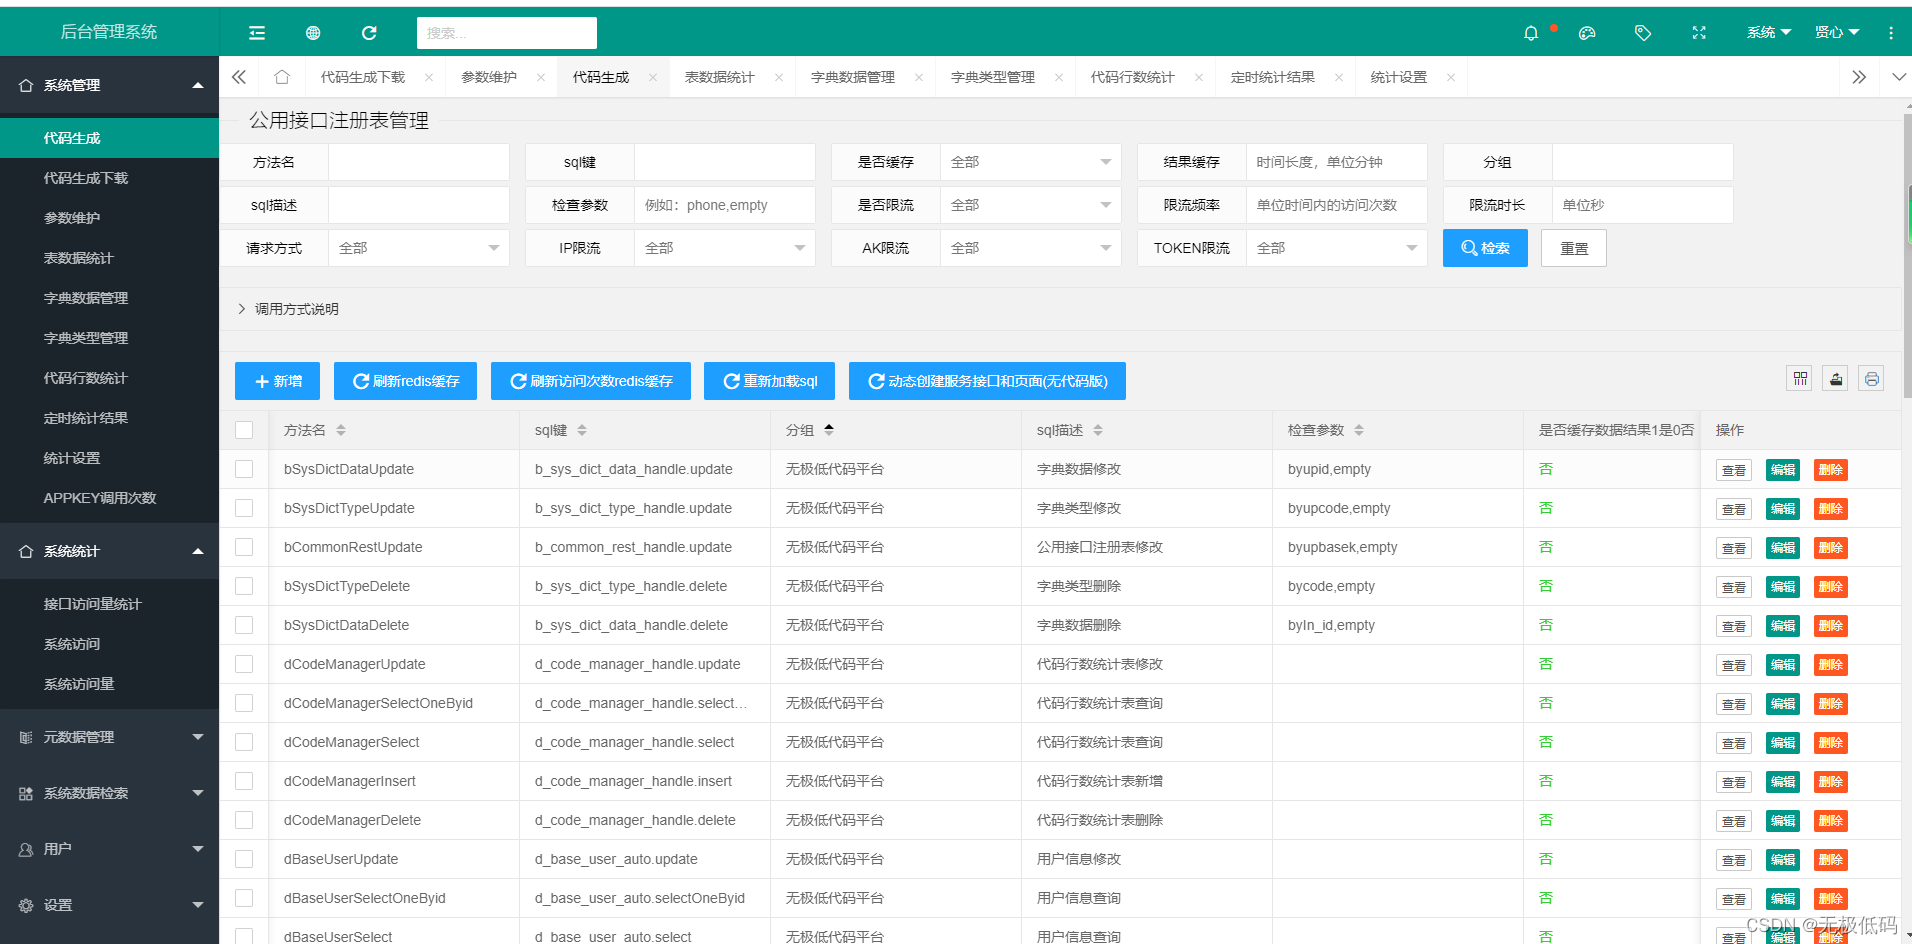
Task: Click the 检查参数 filter input
Action: click(x=724, y=205)
